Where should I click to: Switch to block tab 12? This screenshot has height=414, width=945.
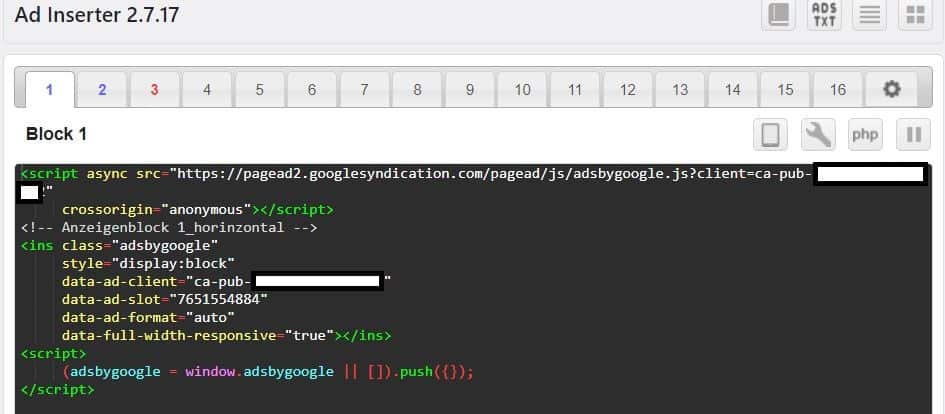click(x=627, y=90)
